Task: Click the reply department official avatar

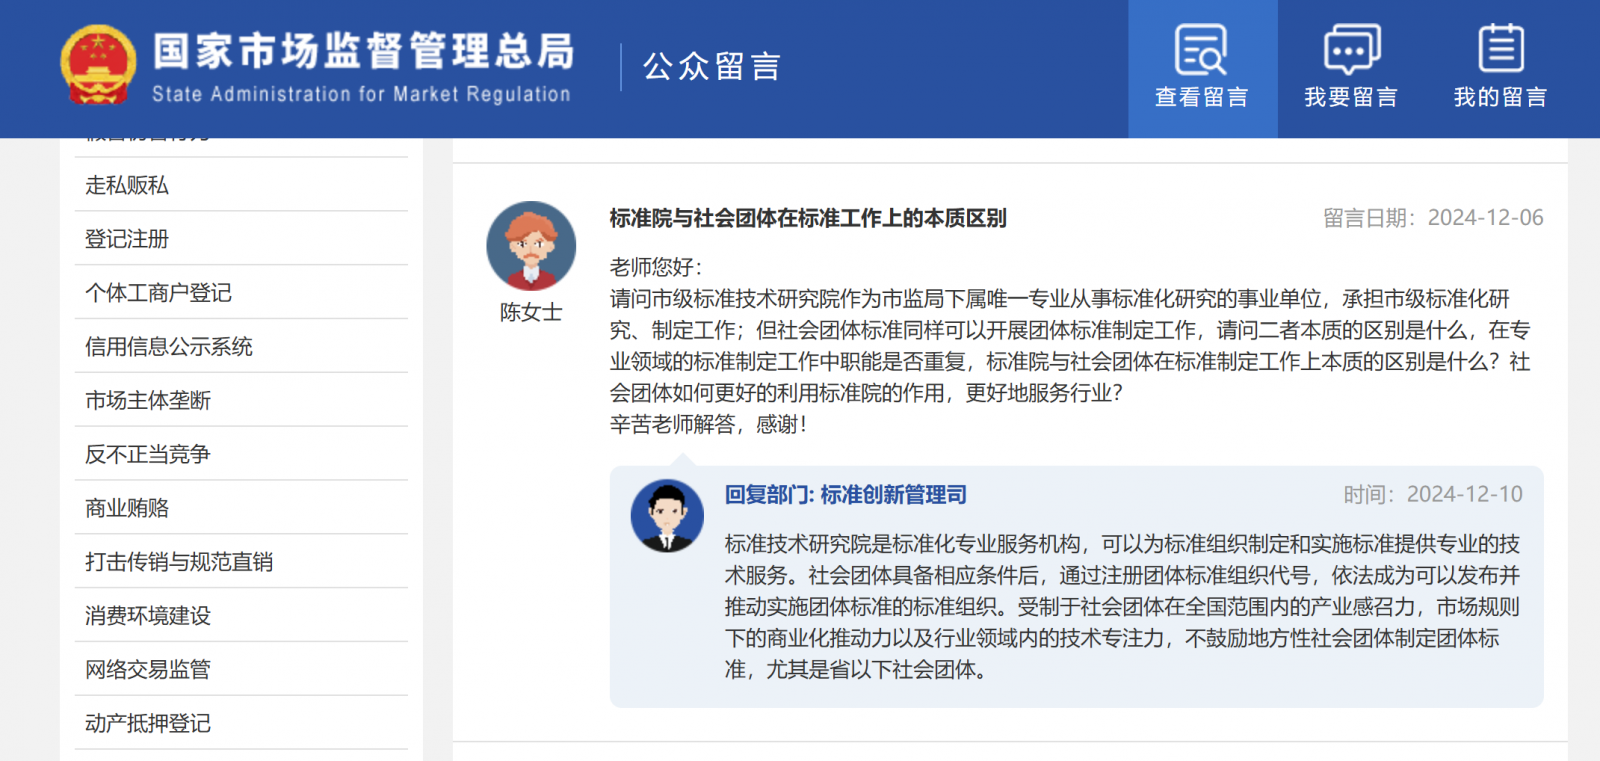Action: (667, 516)
